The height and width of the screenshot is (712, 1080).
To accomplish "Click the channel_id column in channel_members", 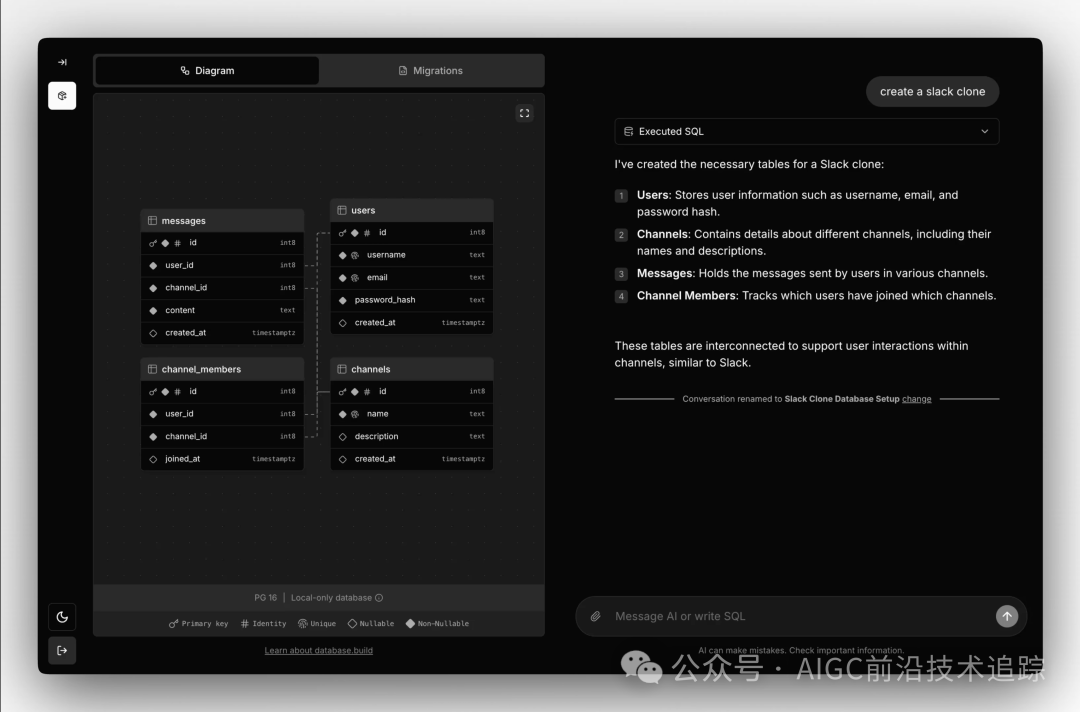I will (x=222, y=437).
